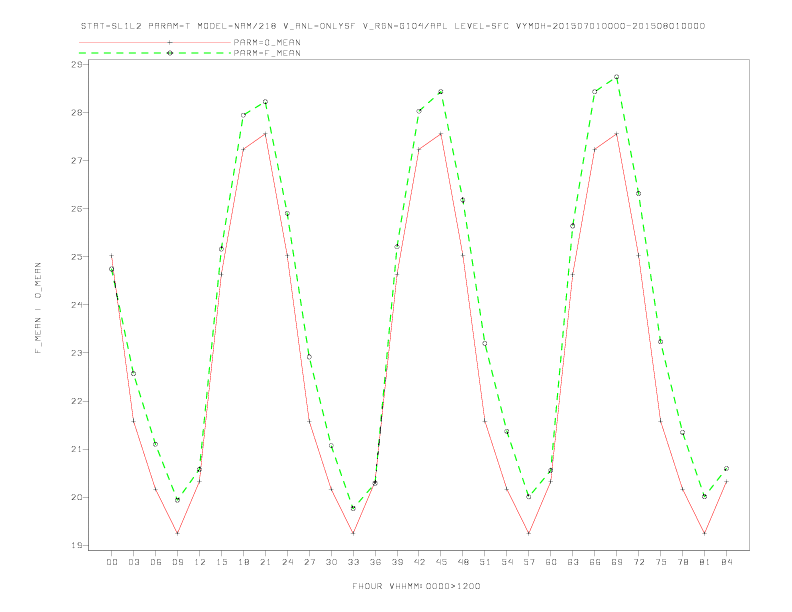Click the y-axis tick label 20
Screen dimensions: 792x612
coord(77,497)
